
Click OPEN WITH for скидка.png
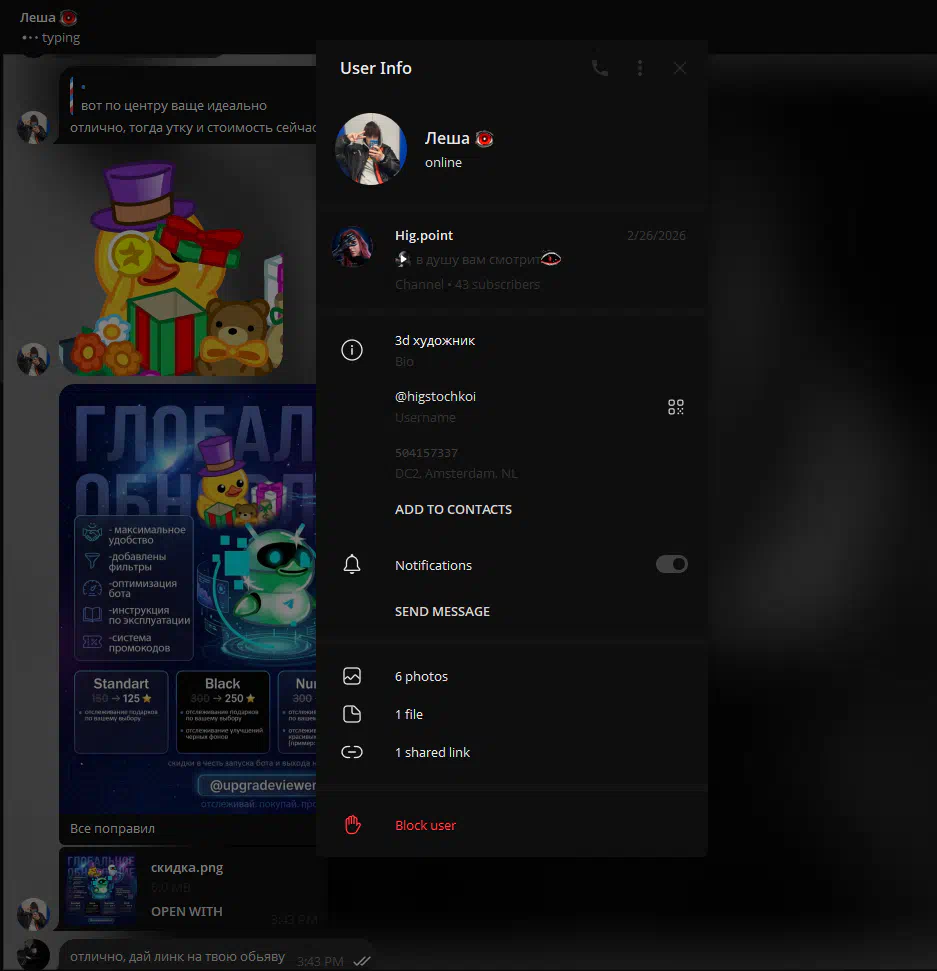tap(186, 912)
